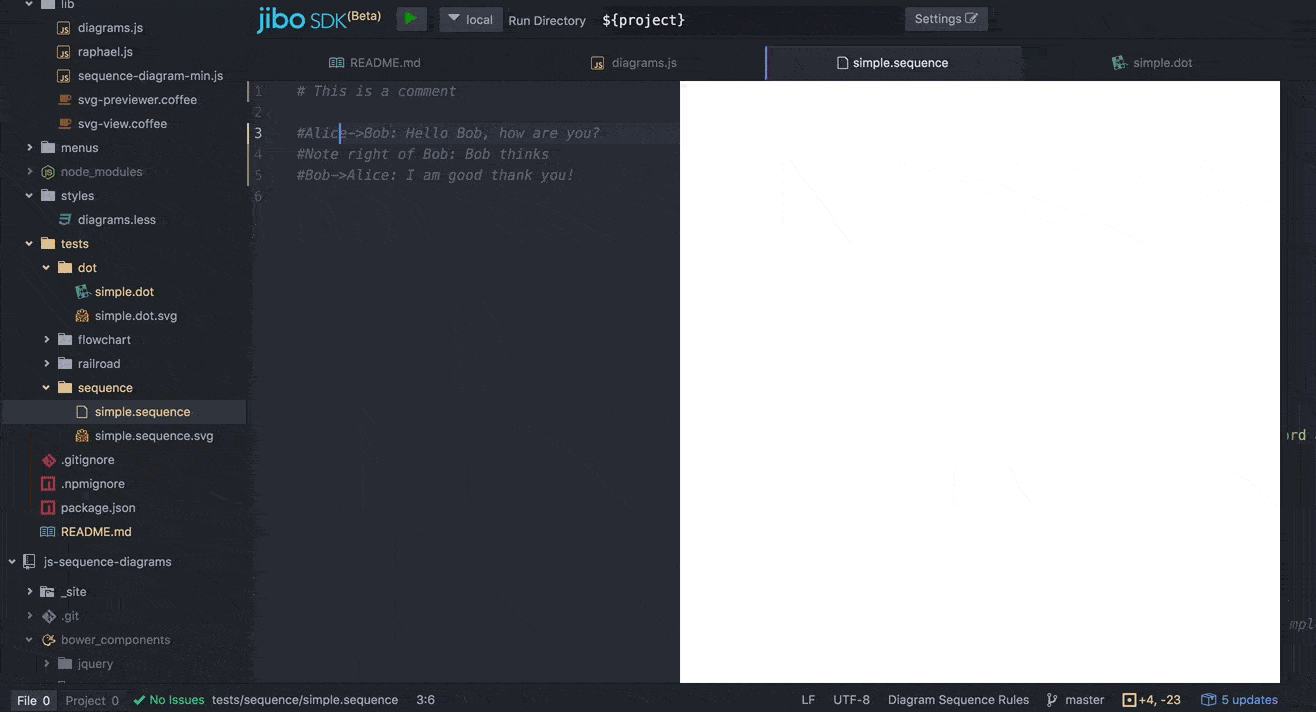This screenshot has height=712, width=1316.
Task: Click the tests/sequence/simple.sequence path in status bar
Action: pos(305,700)
